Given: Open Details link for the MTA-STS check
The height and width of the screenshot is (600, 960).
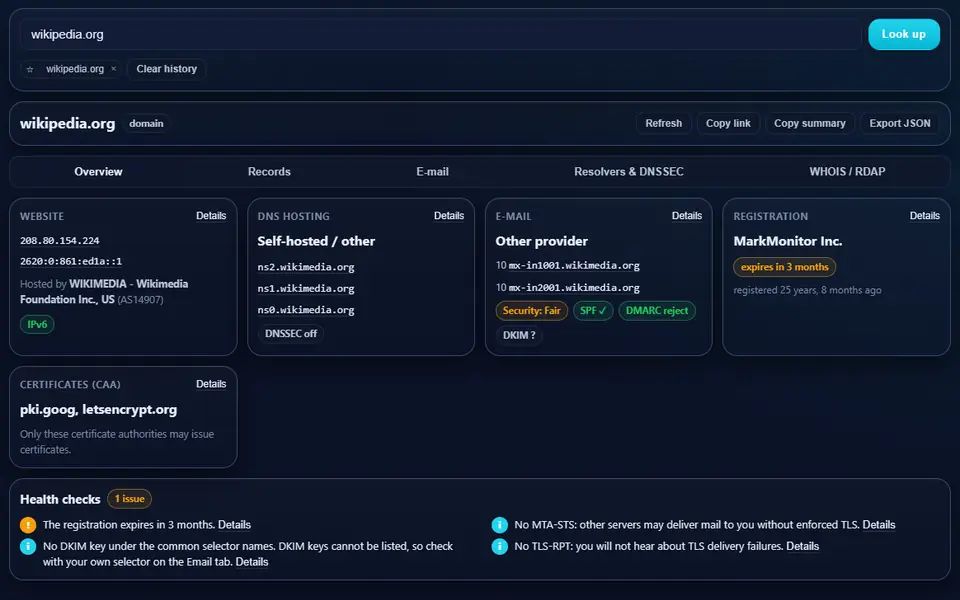Looking at the screenshot, I should (x=879, y=525).
